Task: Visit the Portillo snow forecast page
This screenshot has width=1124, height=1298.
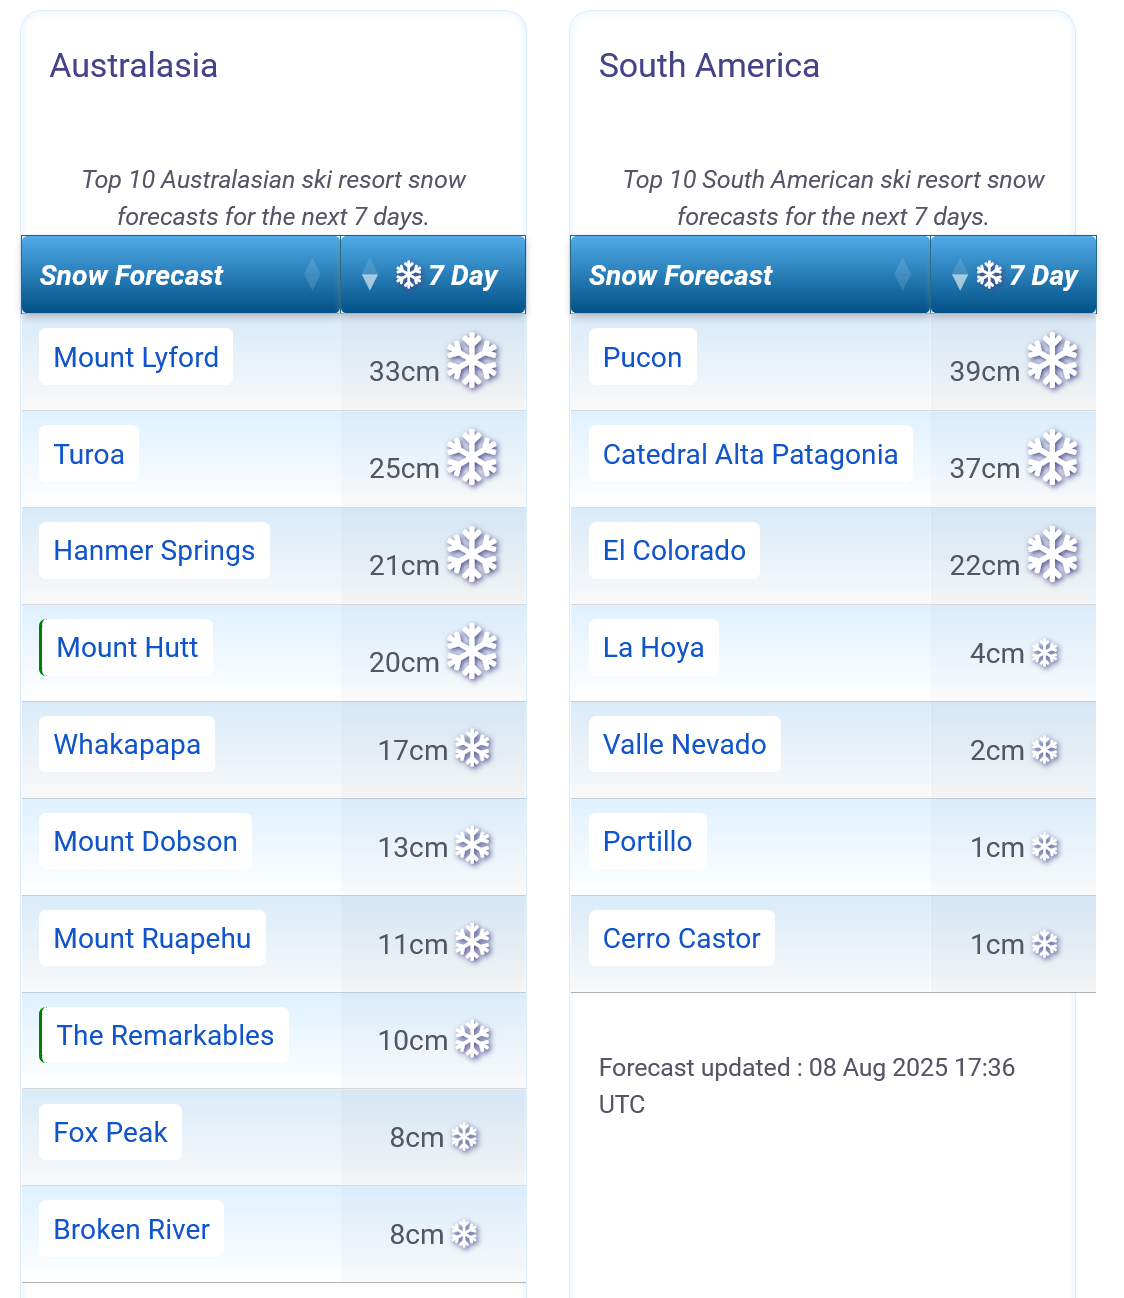Action: click(647, 841)
